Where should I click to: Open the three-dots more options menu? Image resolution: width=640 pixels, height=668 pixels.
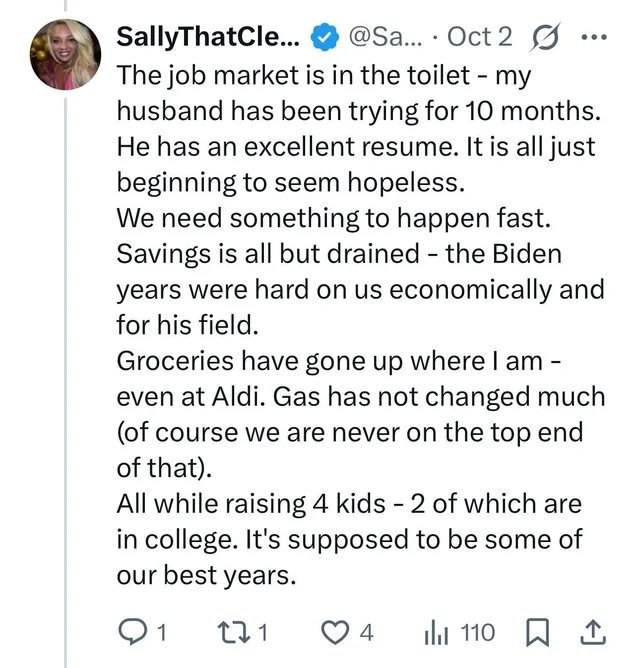coord(594,37)
